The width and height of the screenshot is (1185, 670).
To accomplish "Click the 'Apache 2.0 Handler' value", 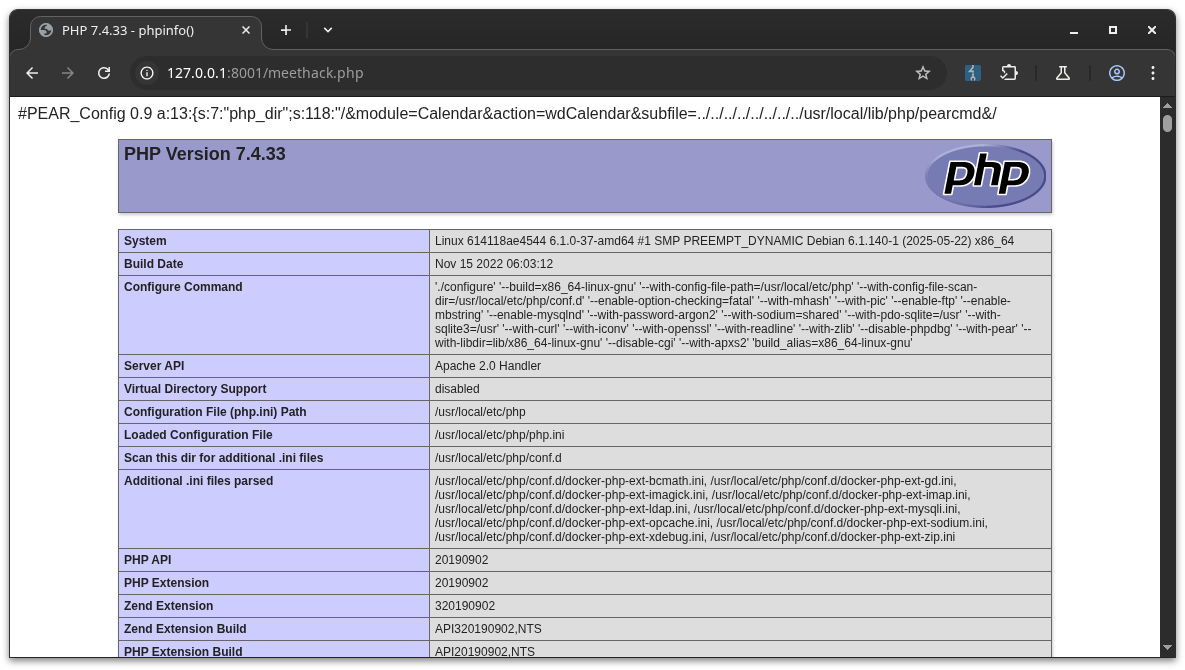I will pyautogui.click(x=487, y=366).
